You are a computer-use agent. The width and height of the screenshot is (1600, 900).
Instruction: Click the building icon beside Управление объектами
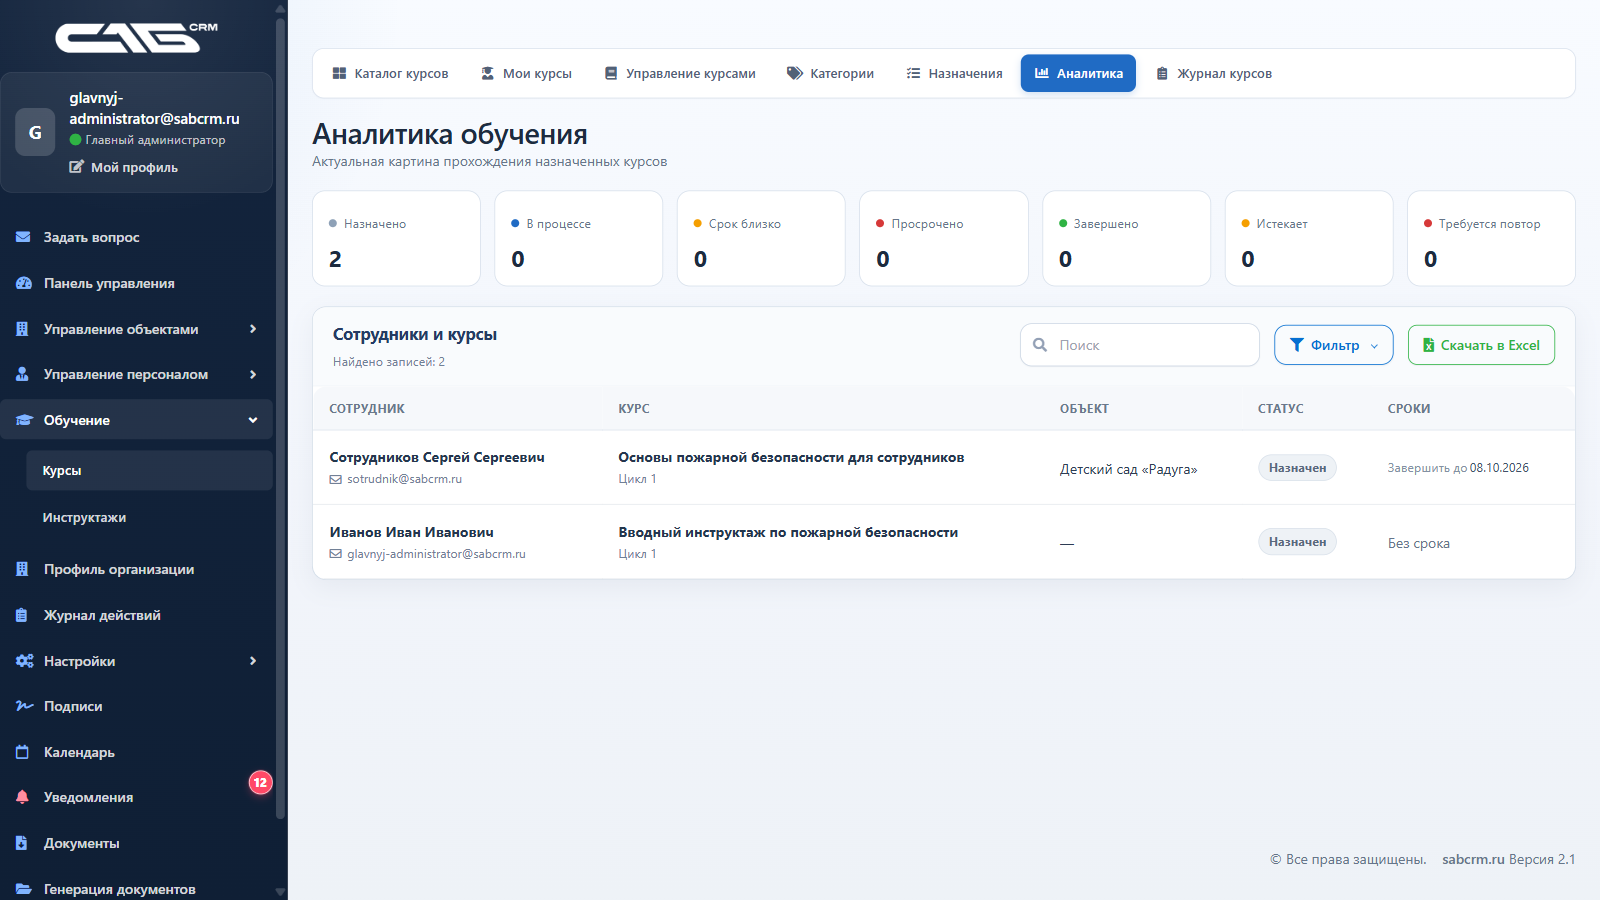[x=22, y=329]
